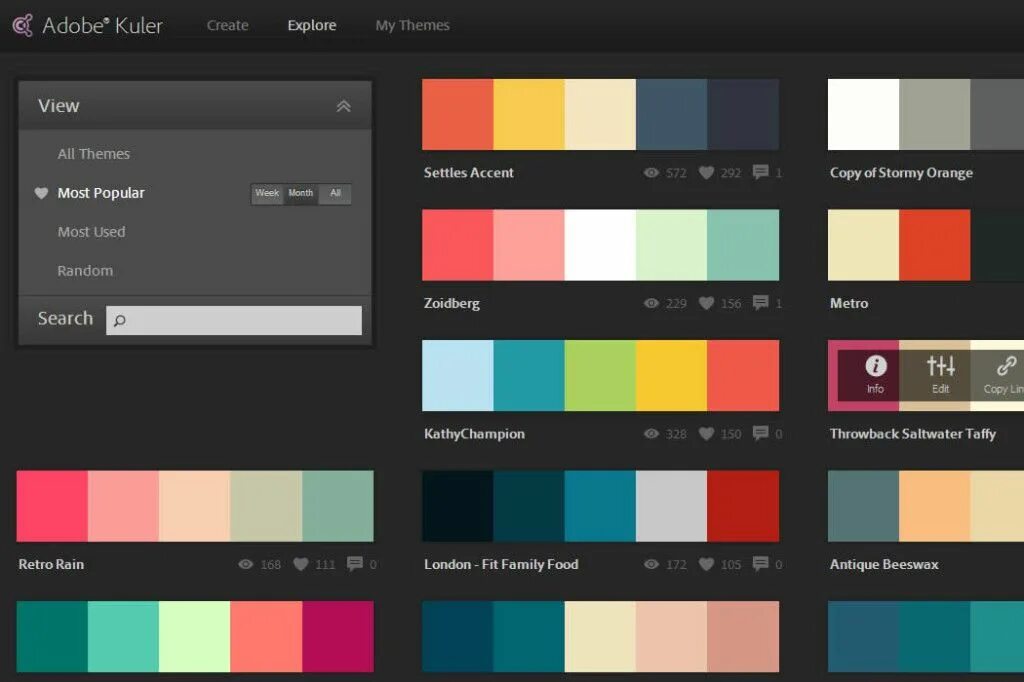Click Settles Accent view count 572
This screenshot has height=682, width=1024.
676,173
